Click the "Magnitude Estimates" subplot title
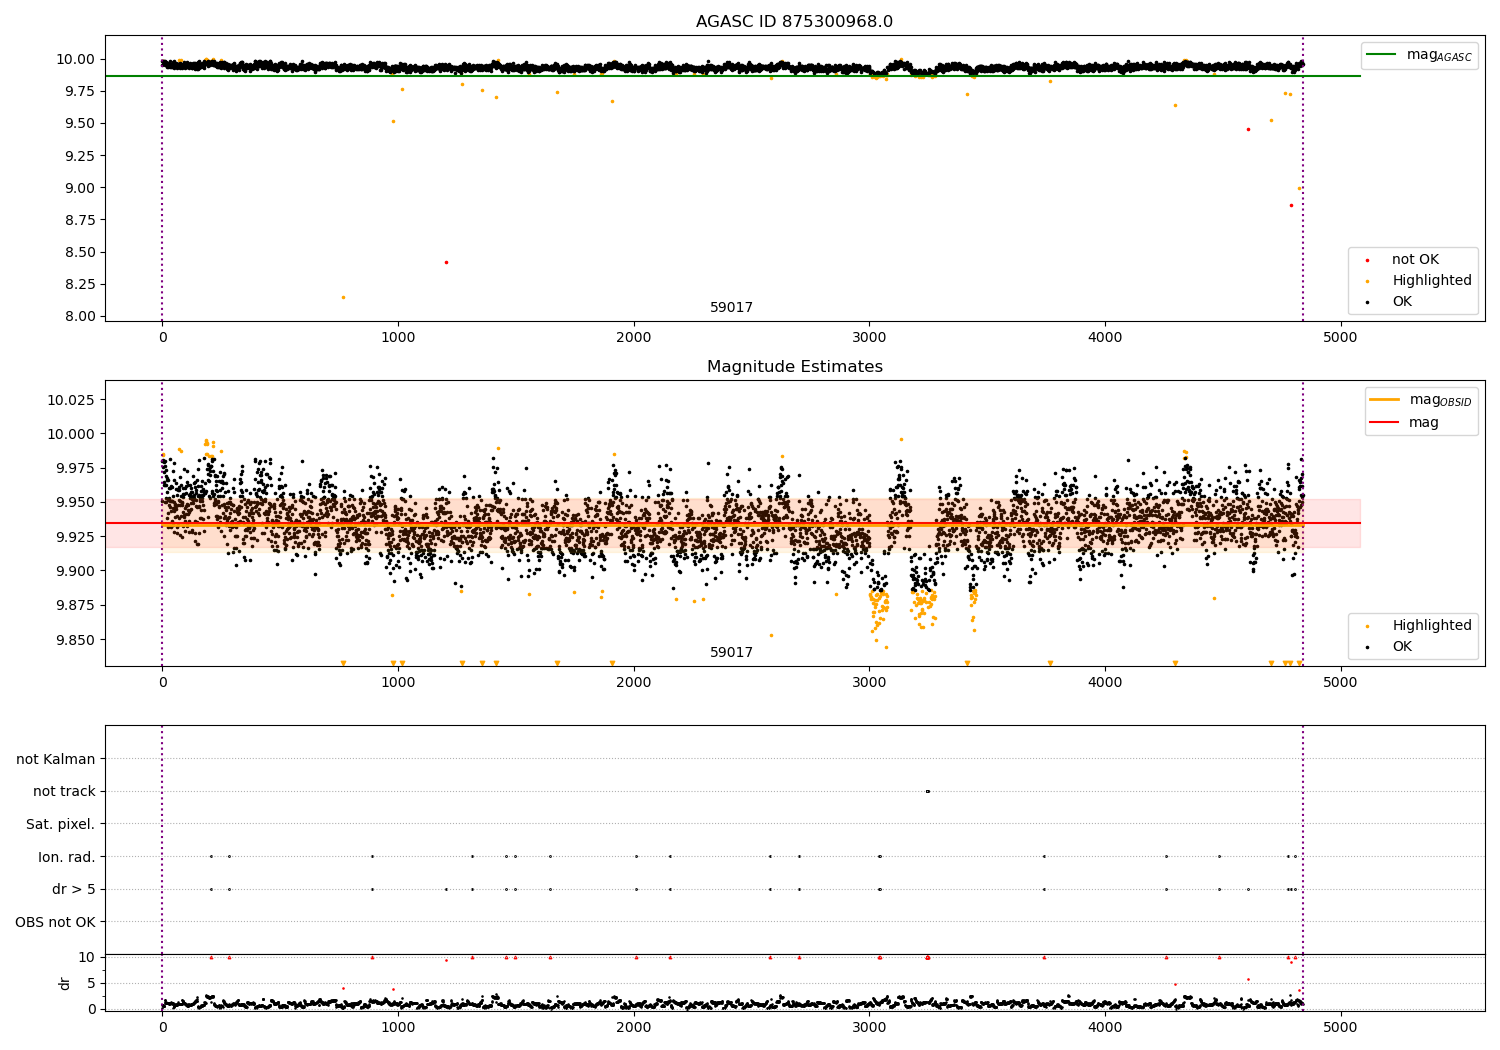This screenshot has height=1050, width=1500. click(794, 367)
